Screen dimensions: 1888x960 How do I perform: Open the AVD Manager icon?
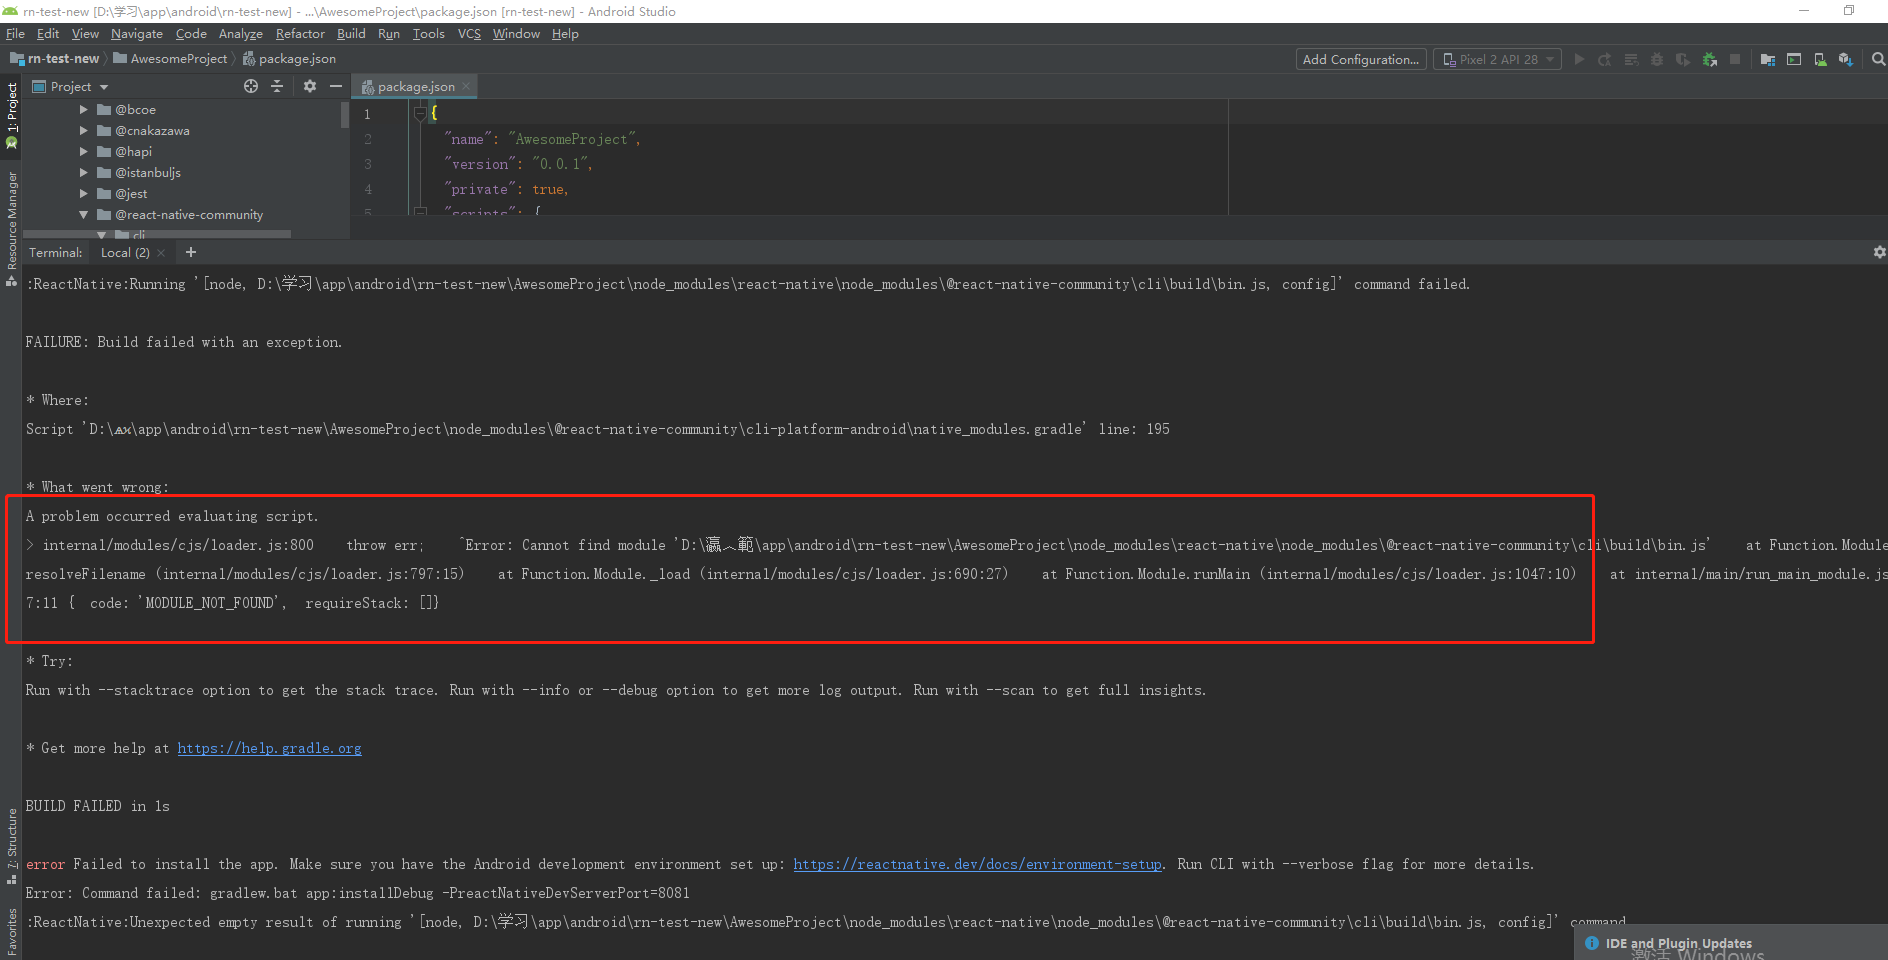tap(1820, 59)
